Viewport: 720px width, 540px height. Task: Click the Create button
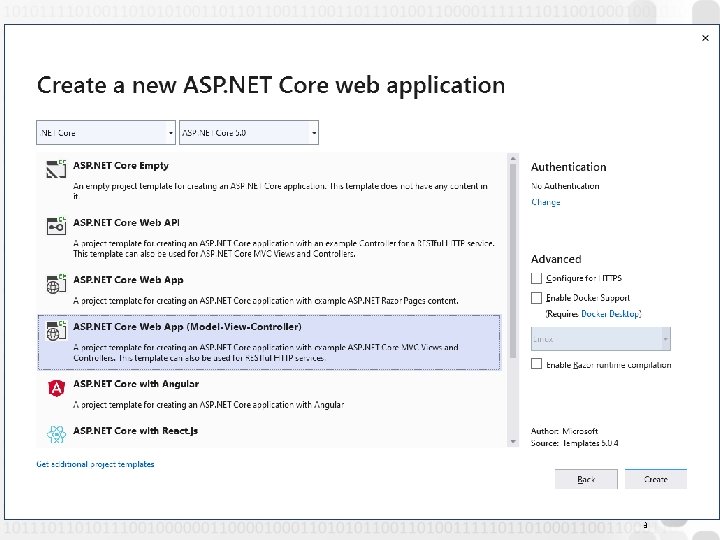coord(656,479)
